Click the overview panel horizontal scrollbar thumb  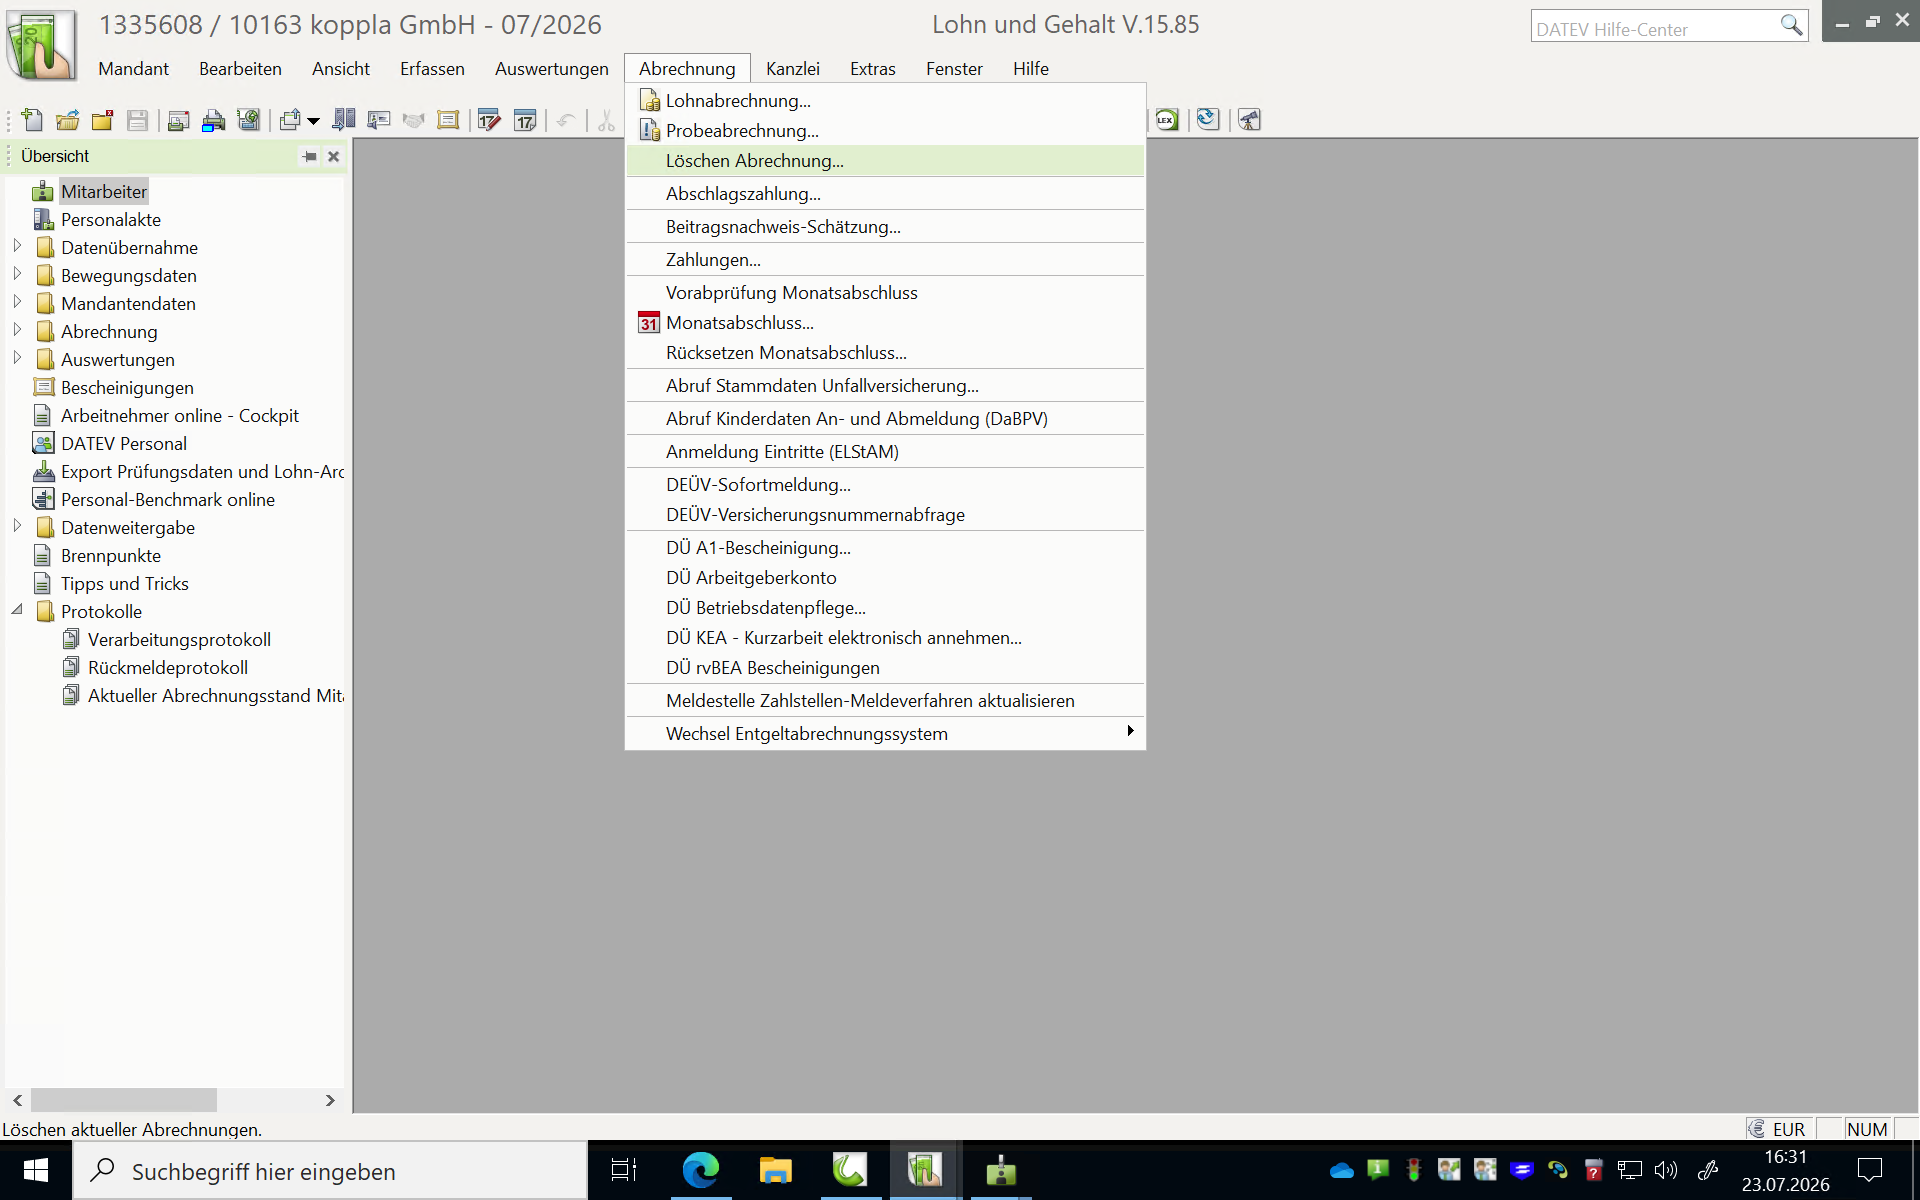(x=124, y=1100)
